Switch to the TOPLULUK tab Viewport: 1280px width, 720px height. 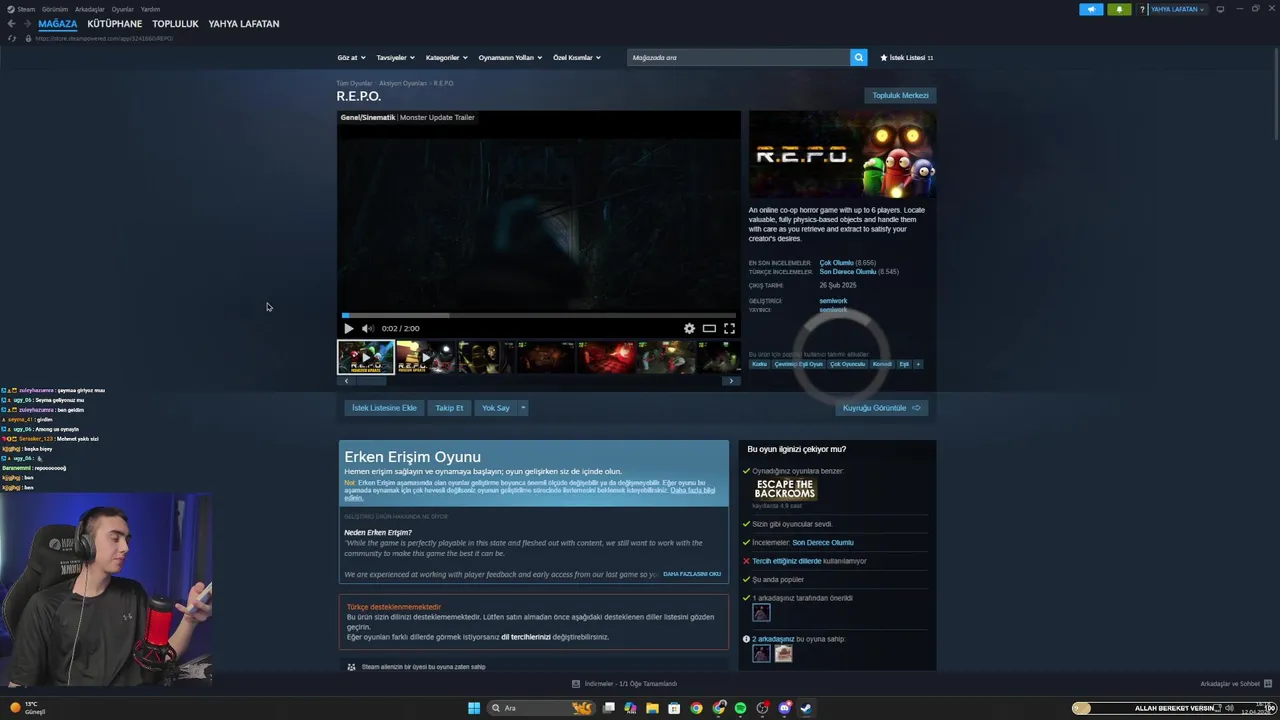click(x=175, y=24)
